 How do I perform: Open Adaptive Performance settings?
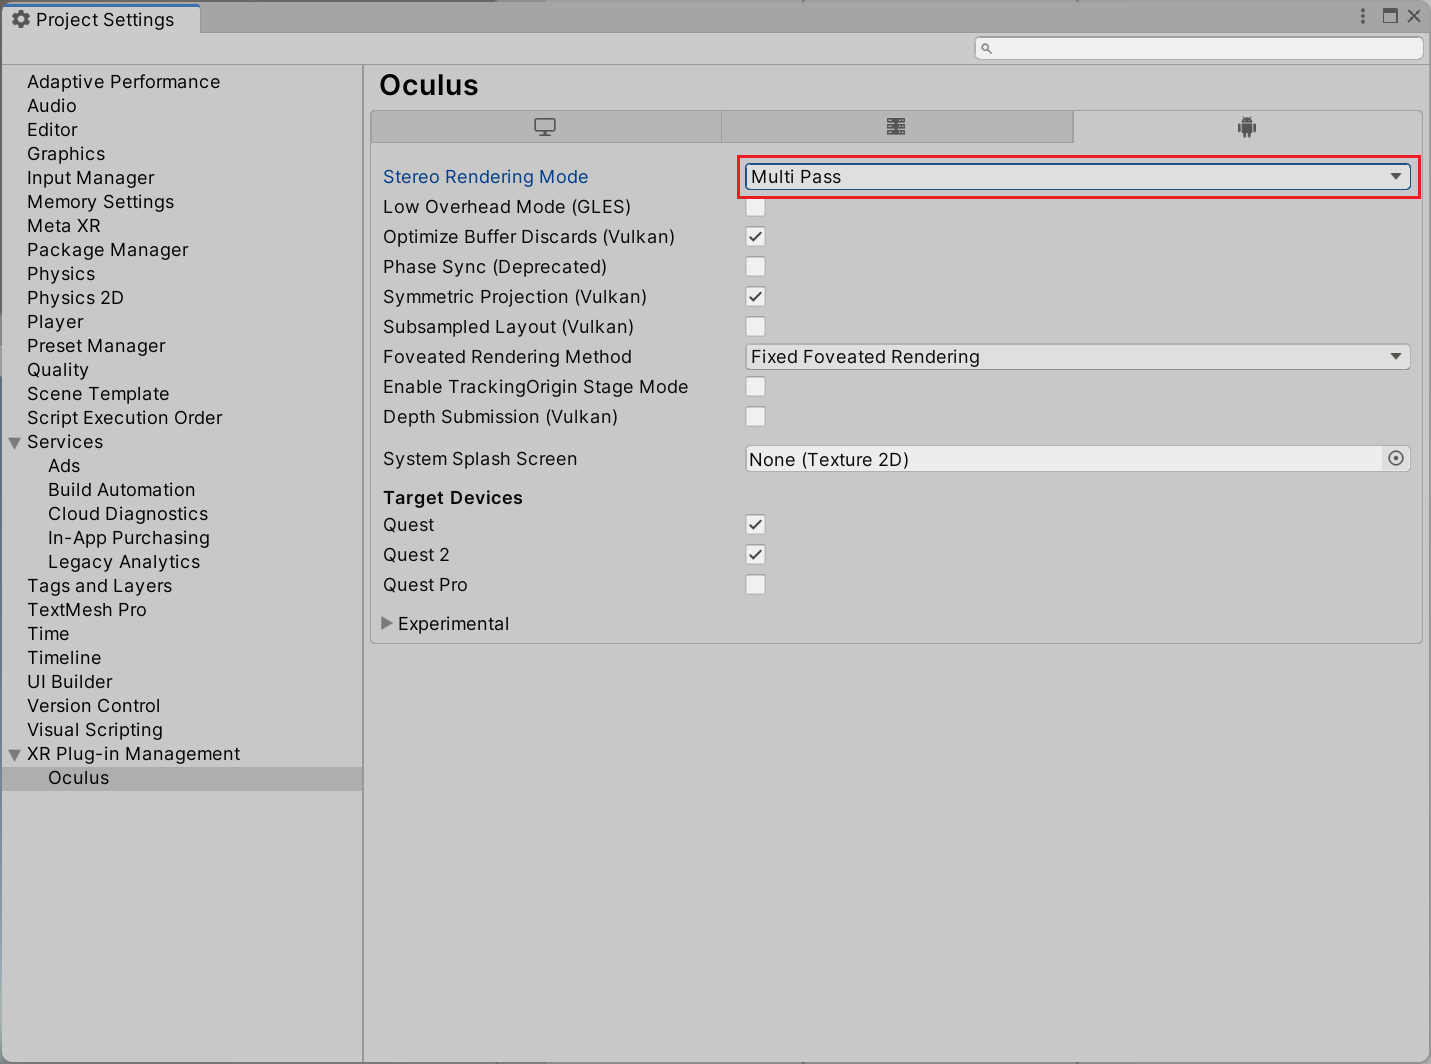click(x=123, y=82)
